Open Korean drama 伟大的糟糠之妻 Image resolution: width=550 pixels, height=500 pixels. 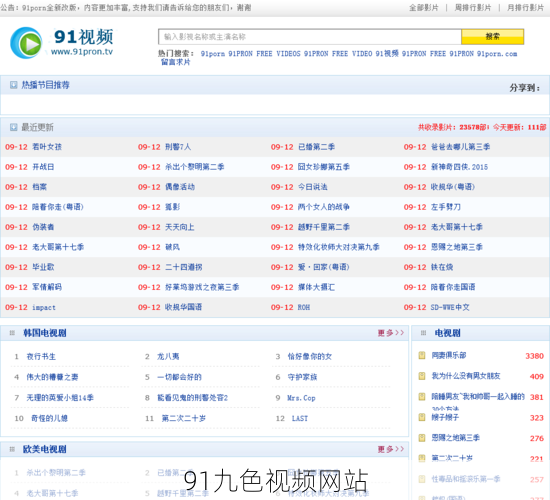(52, 377)
